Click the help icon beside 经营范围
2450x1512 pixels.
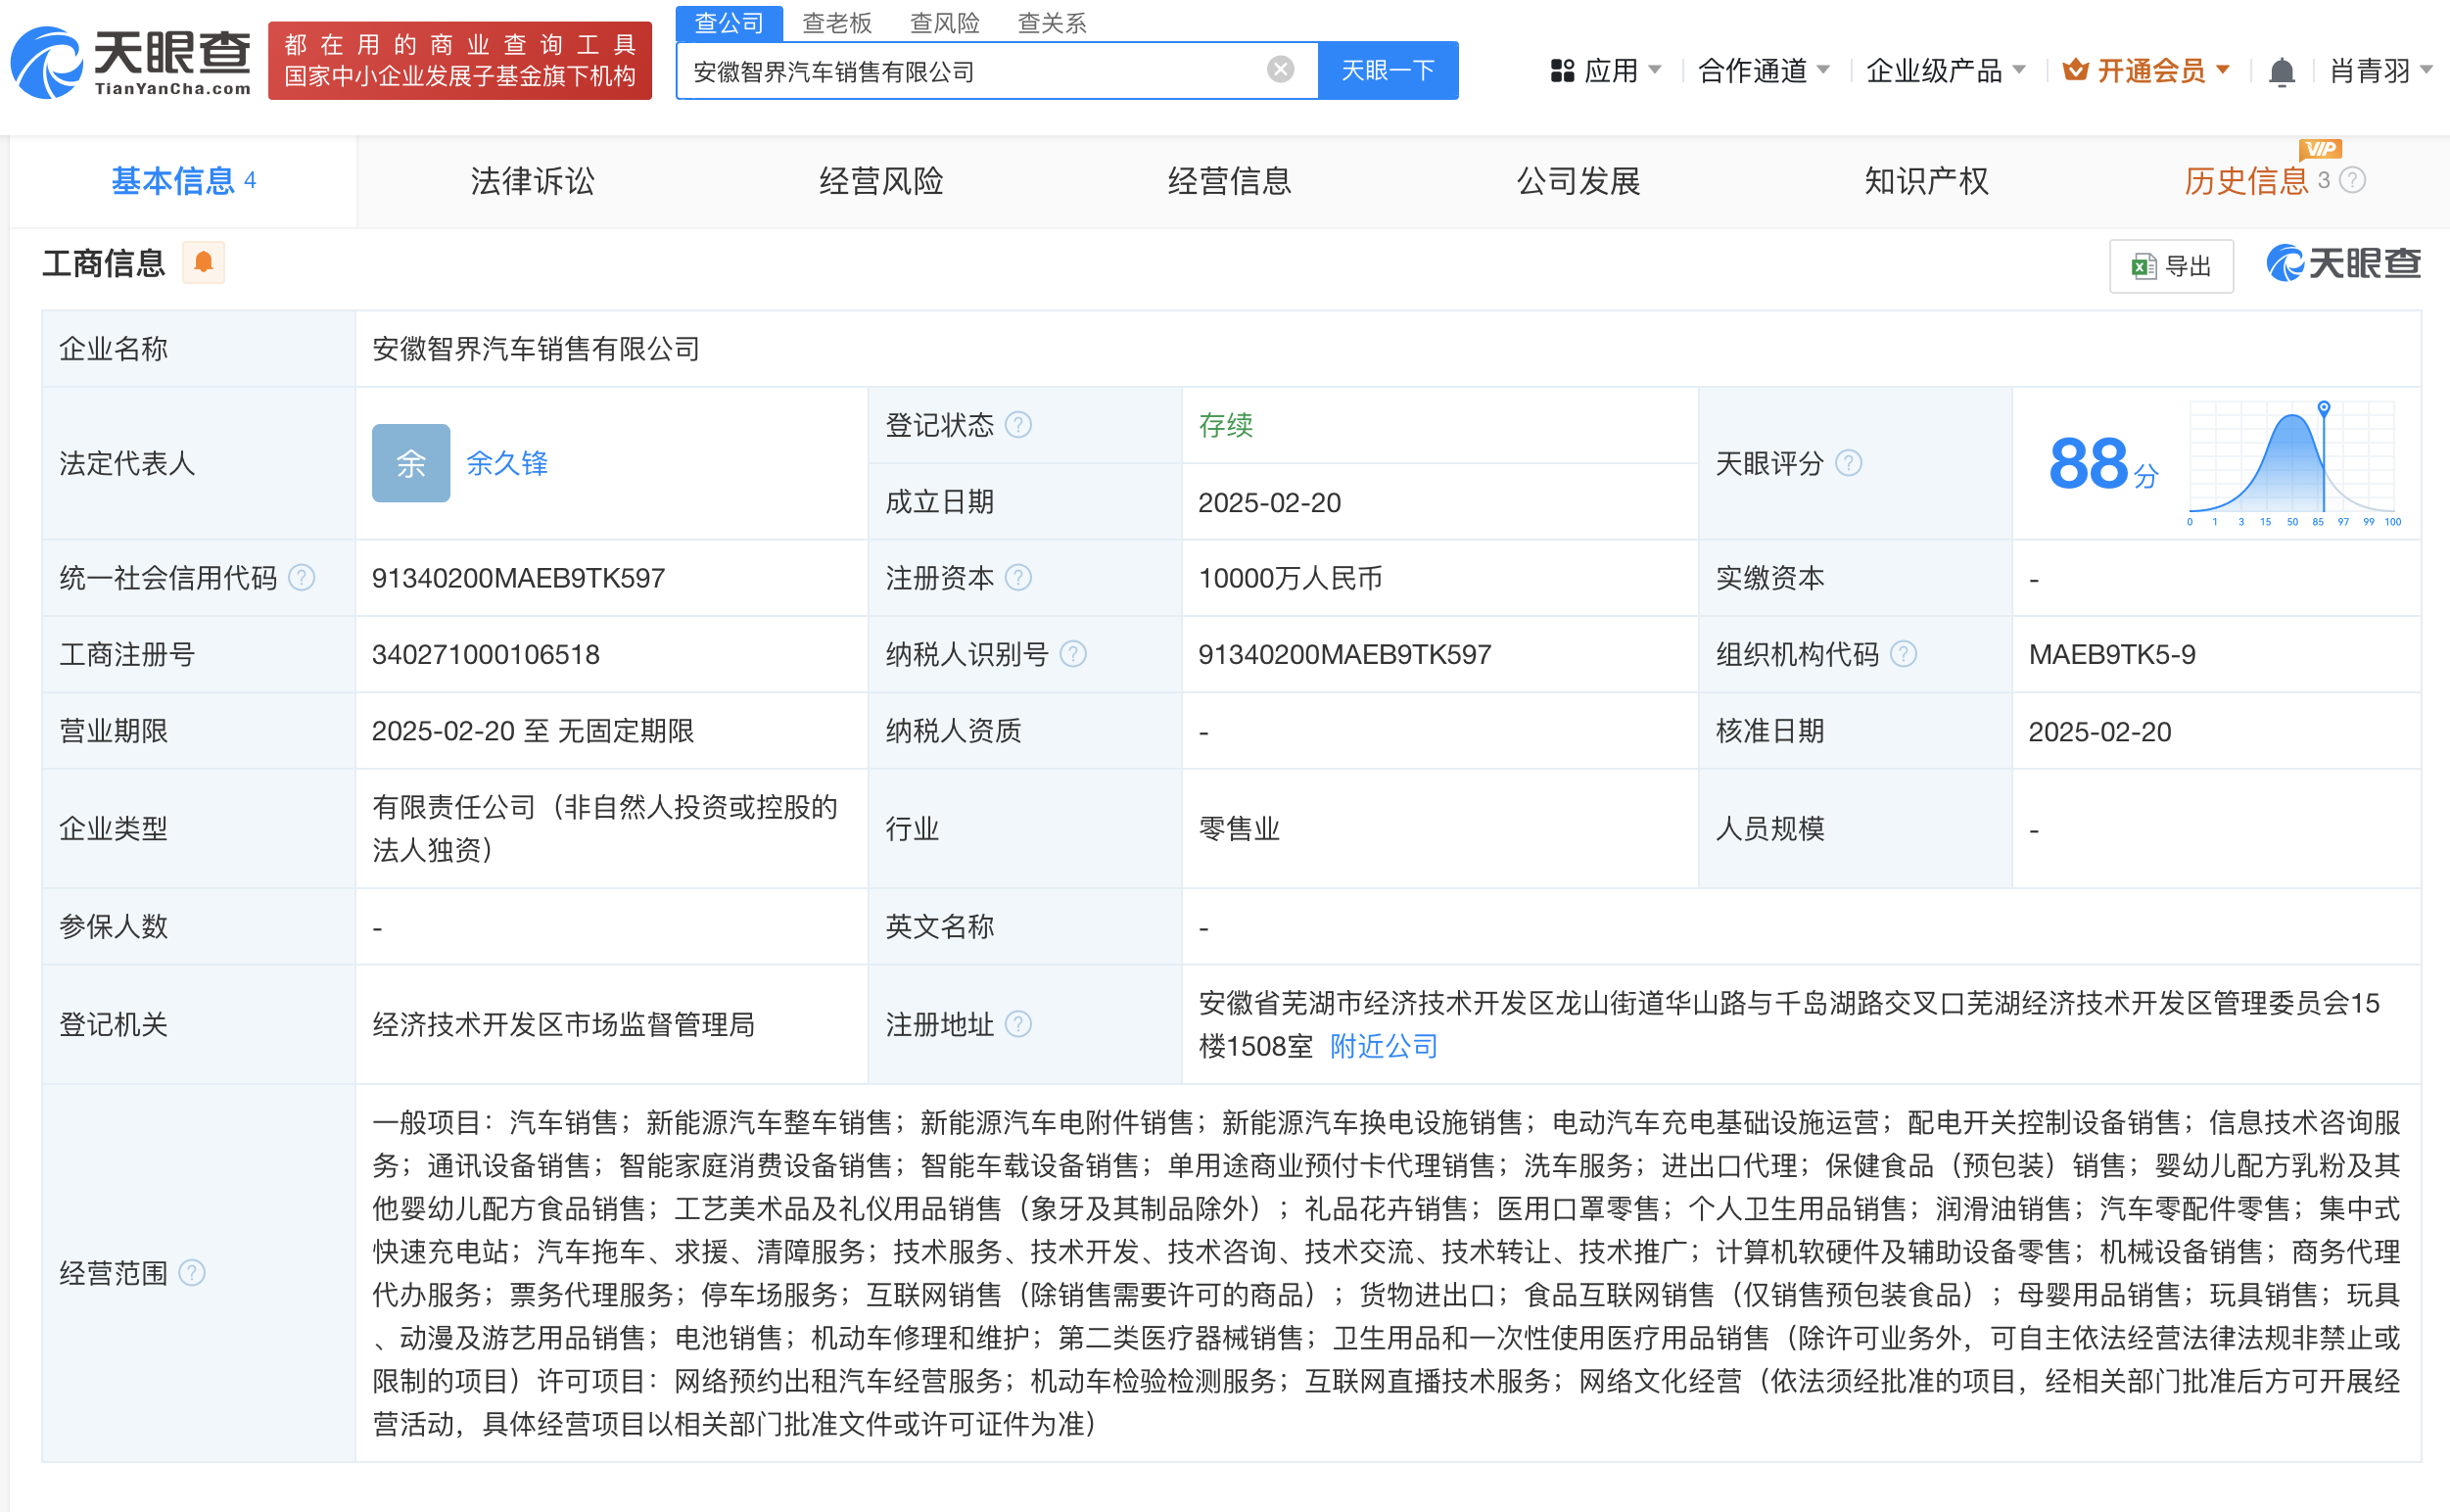pyautogui.click(x=192, y=1273)
